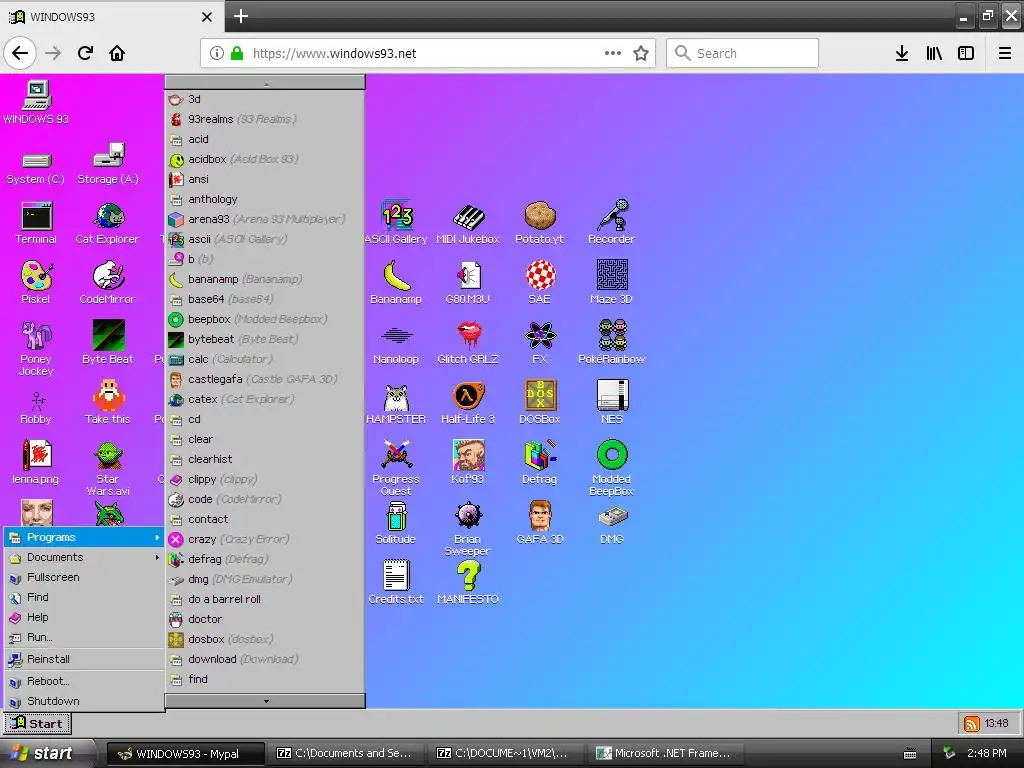Open the Star Wars.avi icon

click(x=108, y=468)
